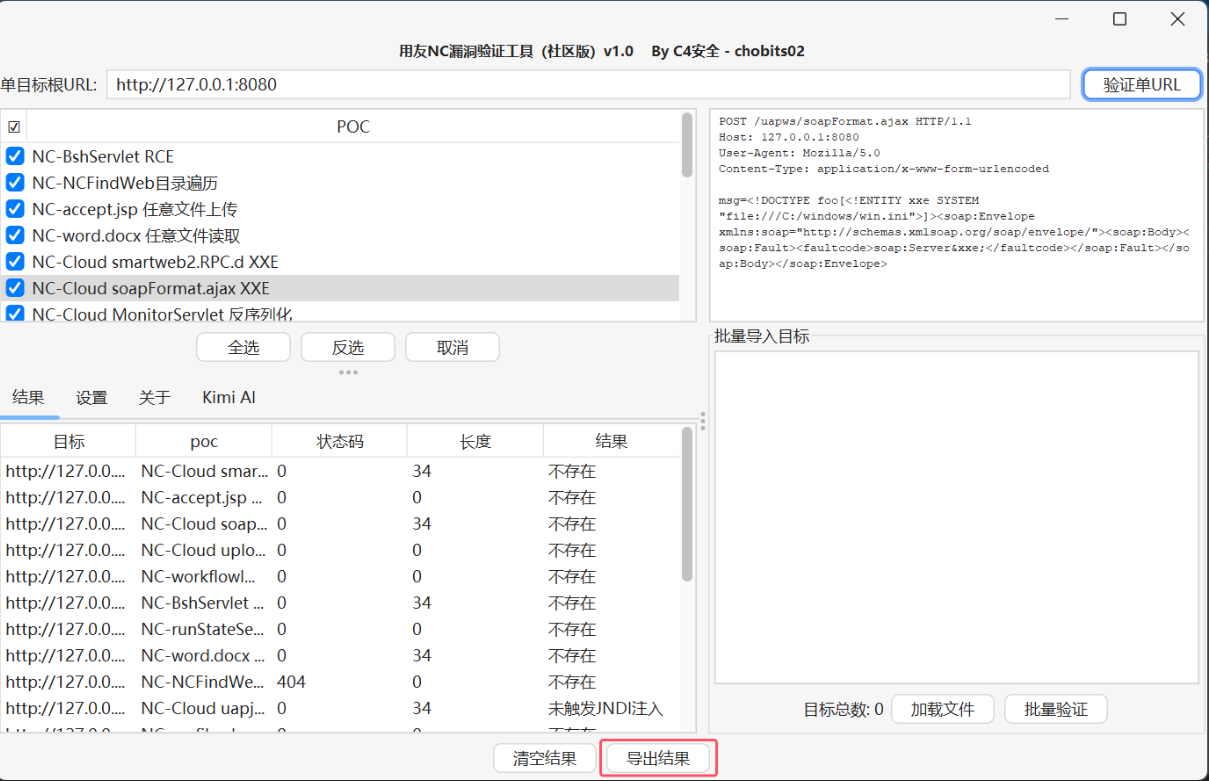Screen dimensions: 1209x781
Task: Click 全选 to select all POCs
Action: [x=243, y=347]
